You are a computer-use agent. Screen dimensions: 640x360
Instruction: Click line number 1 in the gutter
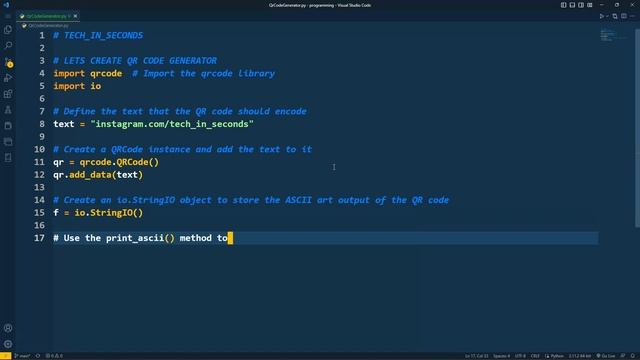(42, 36)
